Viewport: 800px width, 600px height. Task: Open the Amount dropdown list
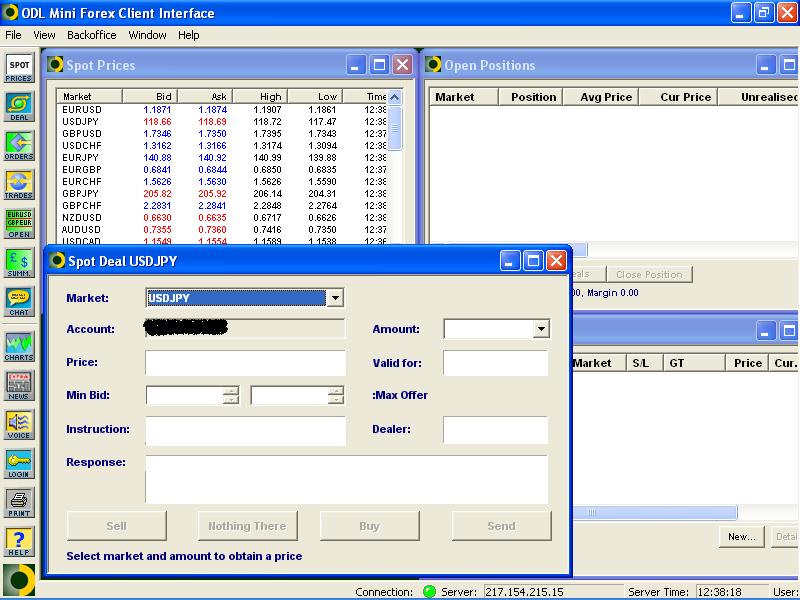(541, 329)
